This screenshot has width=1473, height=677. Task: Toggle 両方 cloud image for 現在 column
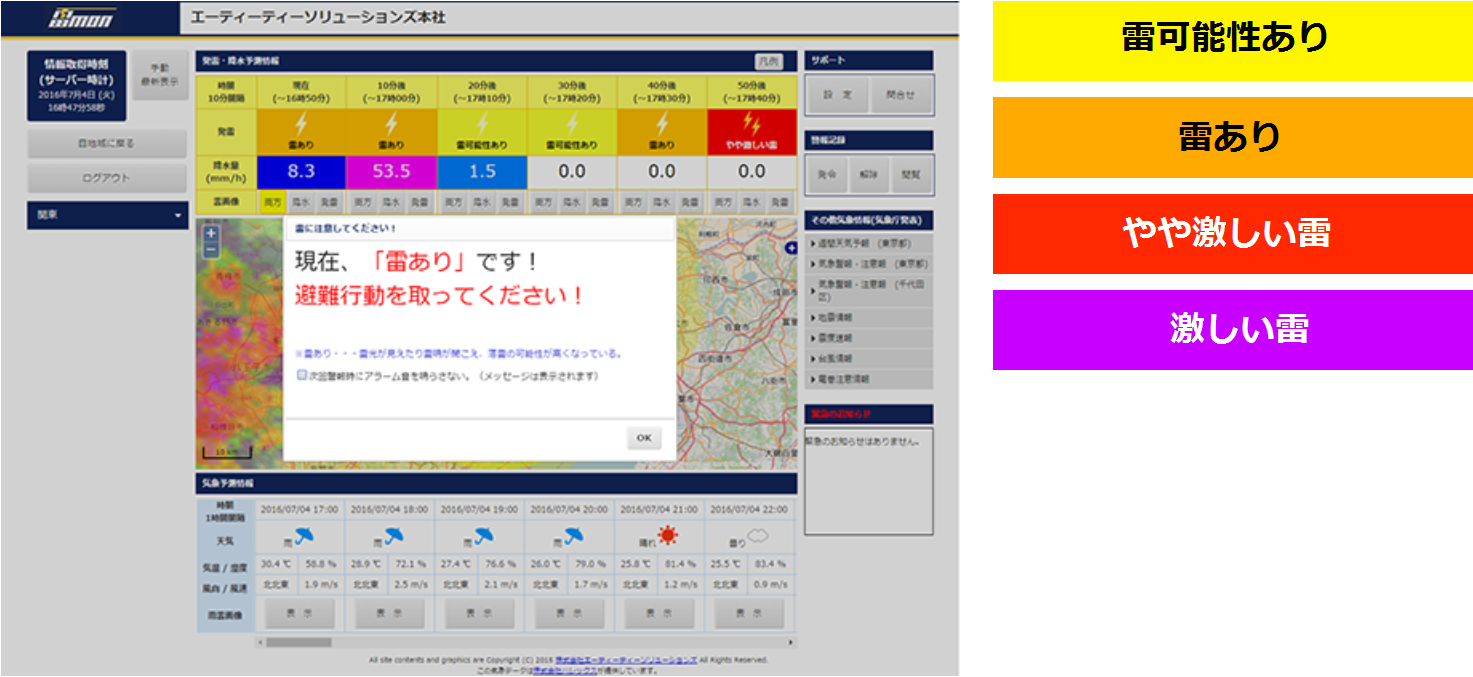(x=272, y=202)
